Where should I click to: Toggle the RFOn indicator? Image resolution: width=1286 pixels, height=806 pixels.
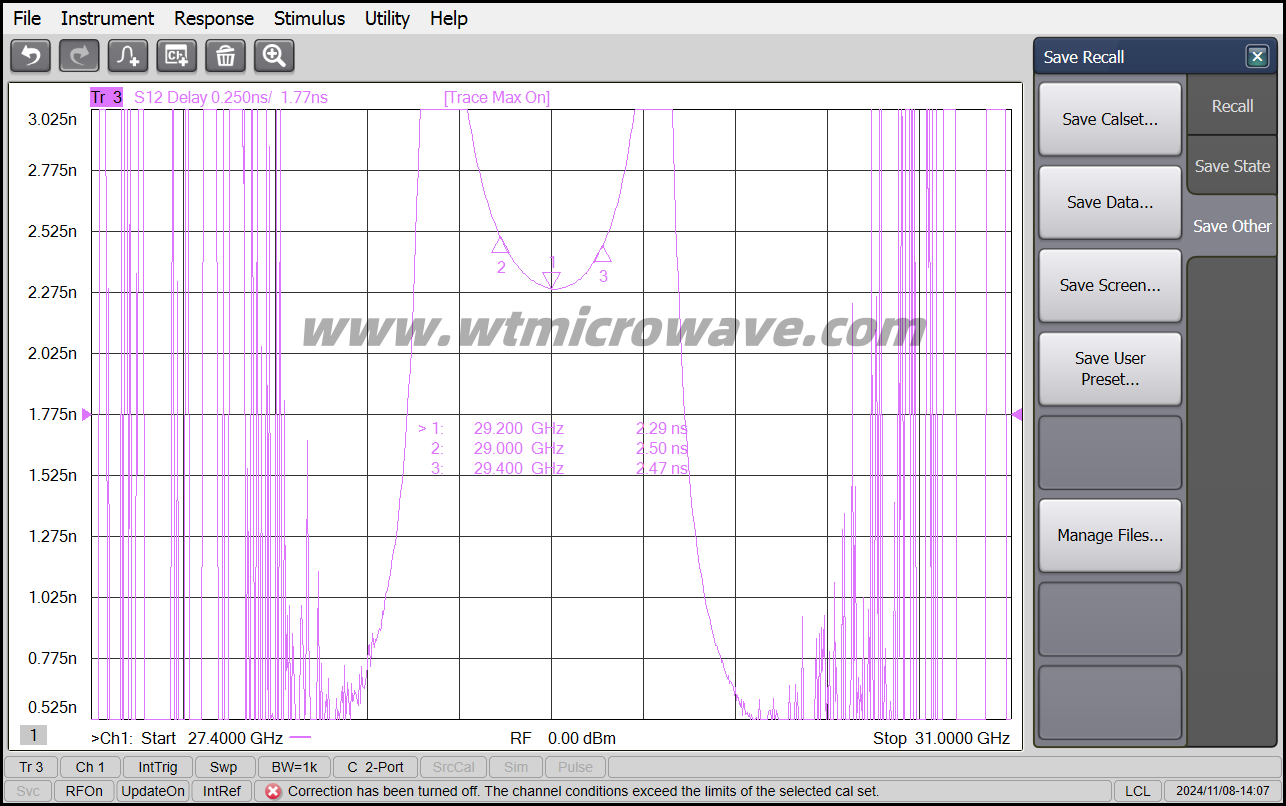tap(84, 791)
